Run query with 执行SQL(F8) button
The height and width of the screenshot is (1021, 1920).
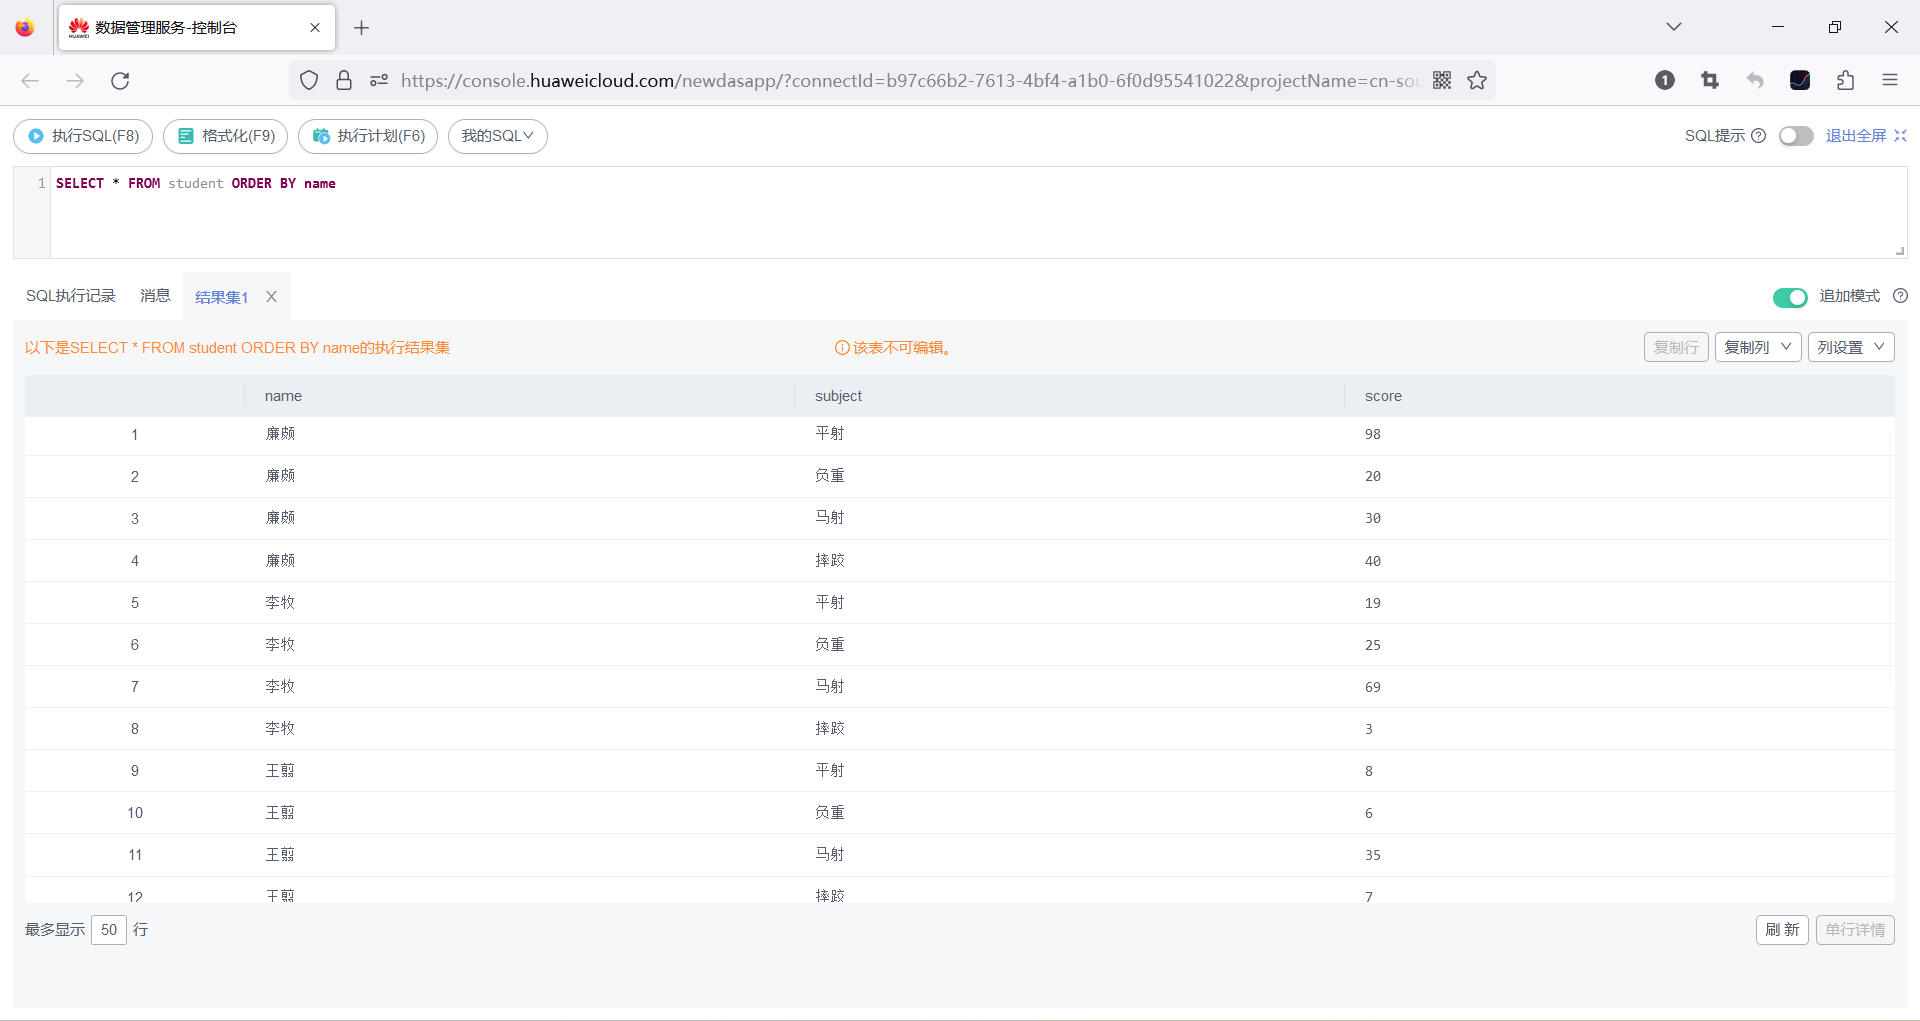click(x=83, y=136)
